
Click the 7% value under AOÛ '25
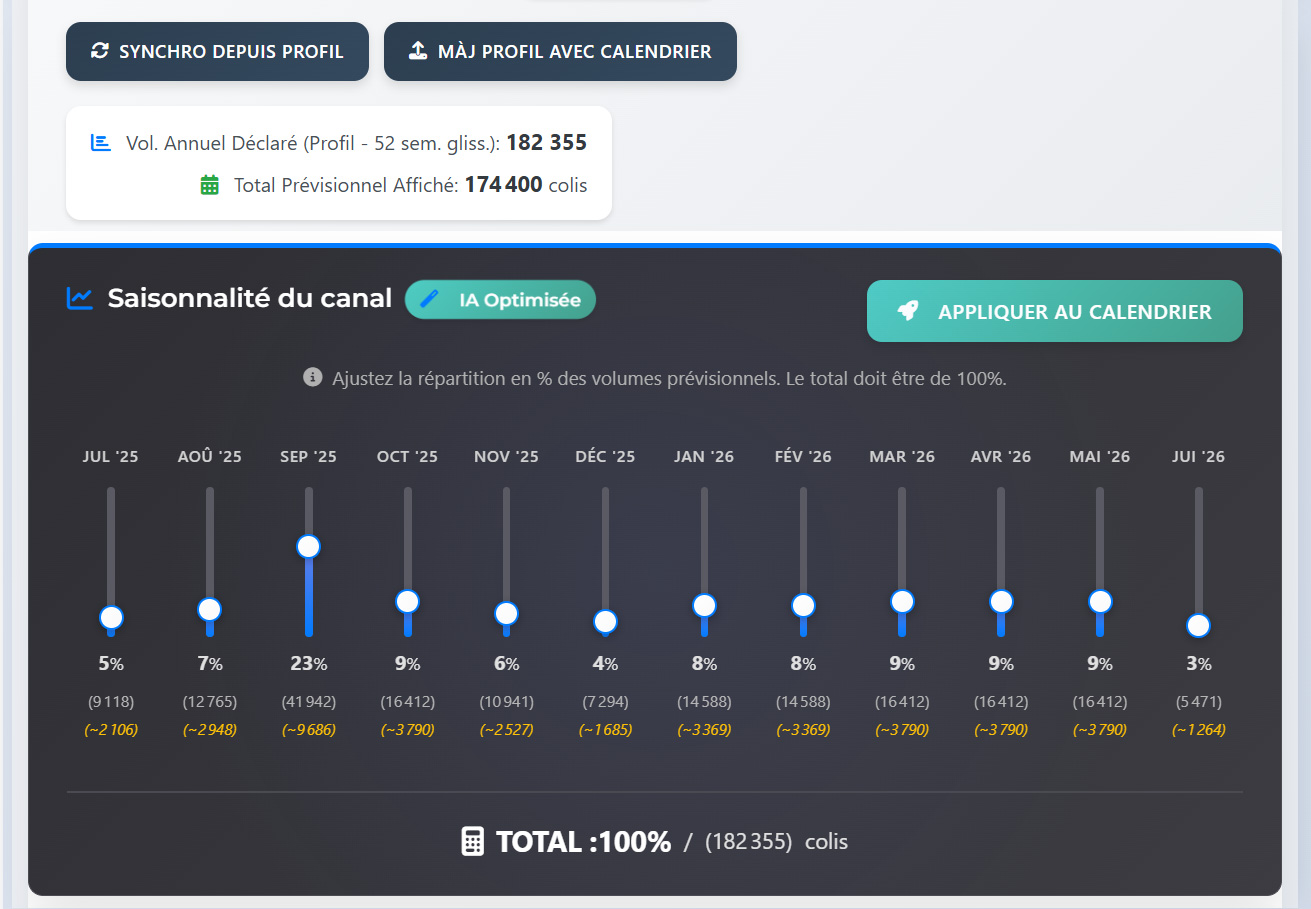click(x=209, y=663)
